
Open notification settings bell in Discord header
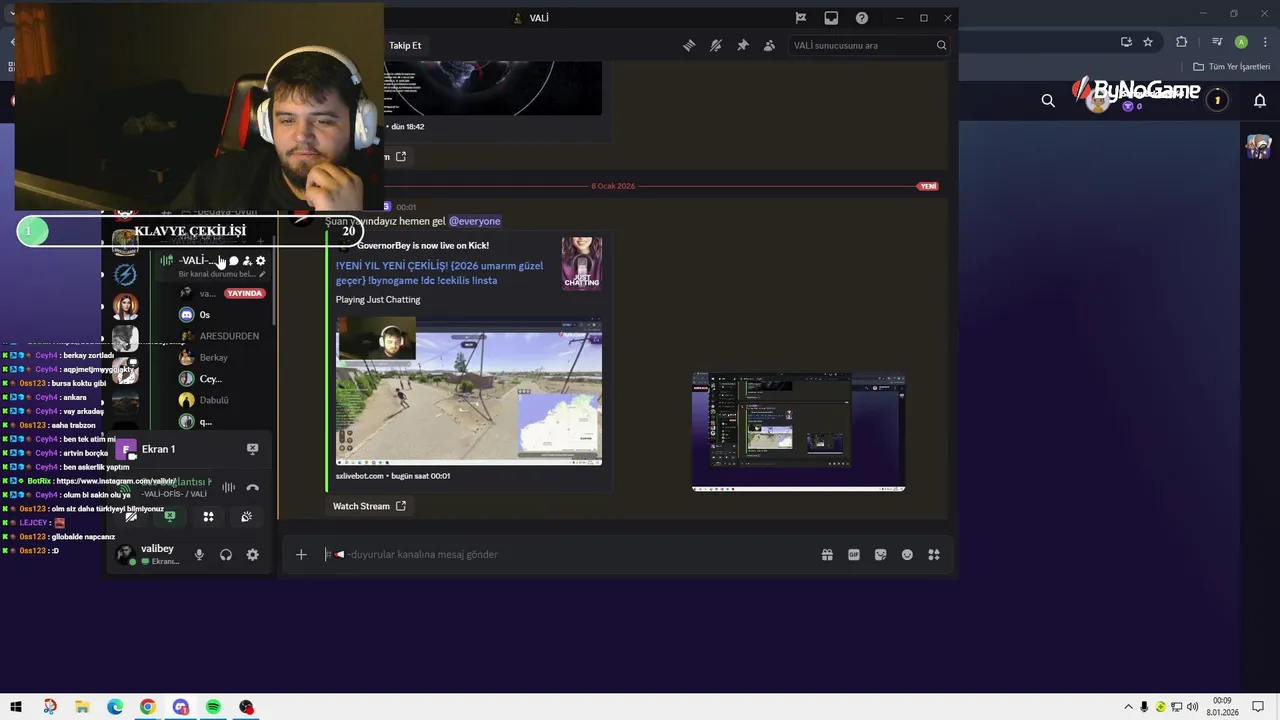tap(716, 45)
